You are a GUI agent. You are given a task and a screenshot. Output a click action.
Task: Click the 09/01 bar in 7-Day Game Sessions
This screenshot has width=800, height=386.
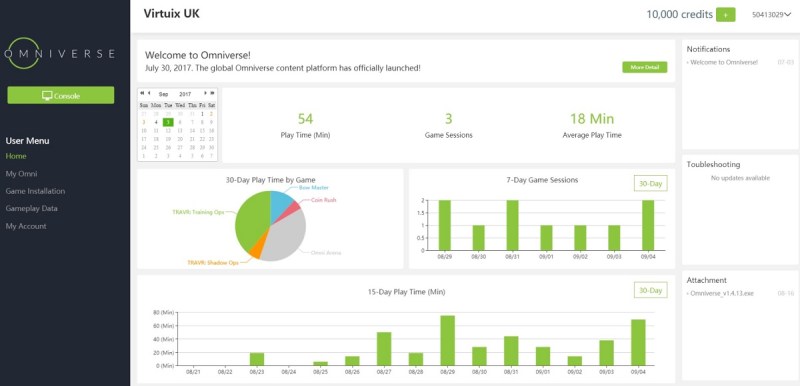[546, 238]
